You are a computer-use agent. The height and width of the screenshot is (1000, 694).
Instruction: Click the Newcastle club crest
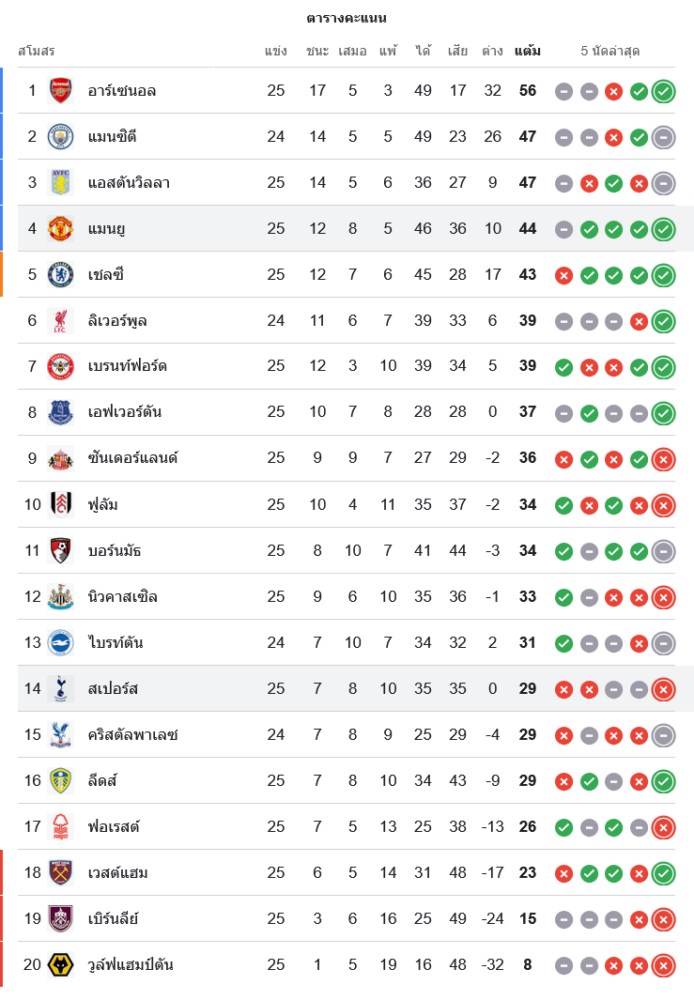tap(61, 597)
